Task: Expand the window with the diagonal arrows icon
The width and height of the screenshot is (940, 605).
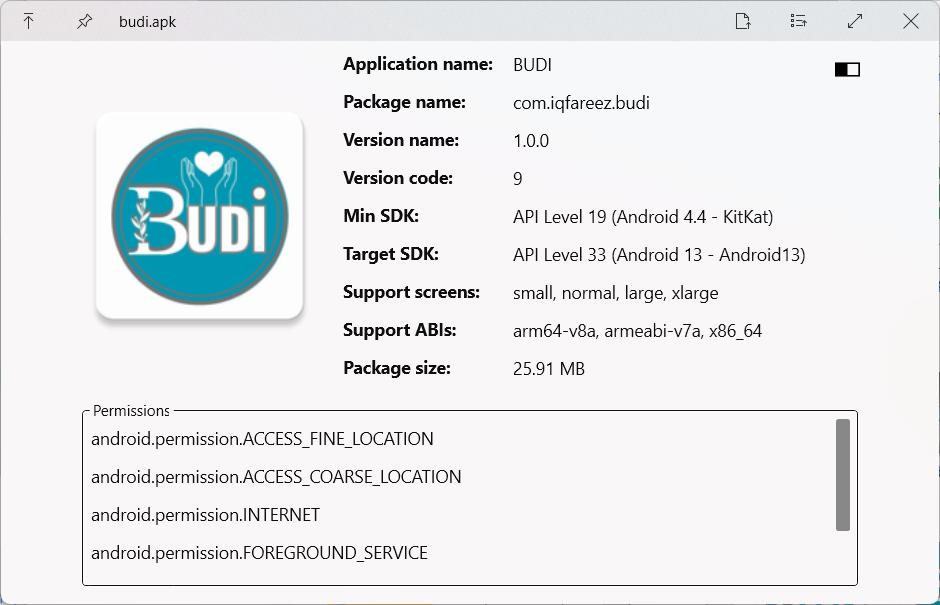Action: (854, 20)
